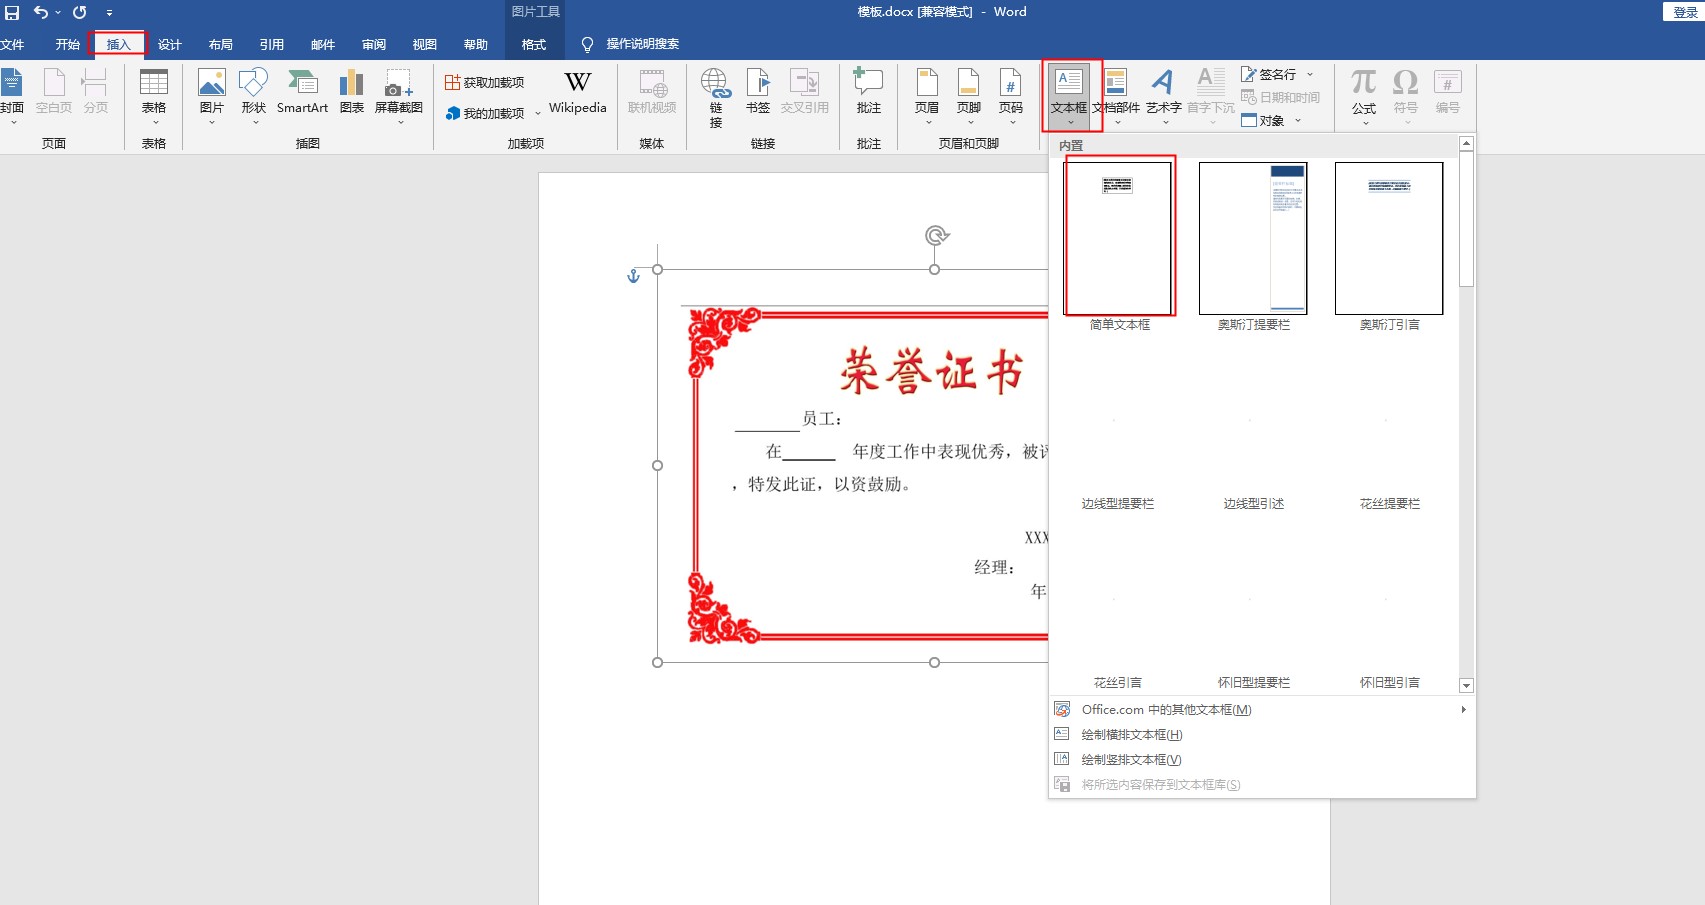This screenshot has height=905, width=1705.
Task: Insert a chart (图表)
Action: coord(352,92)
